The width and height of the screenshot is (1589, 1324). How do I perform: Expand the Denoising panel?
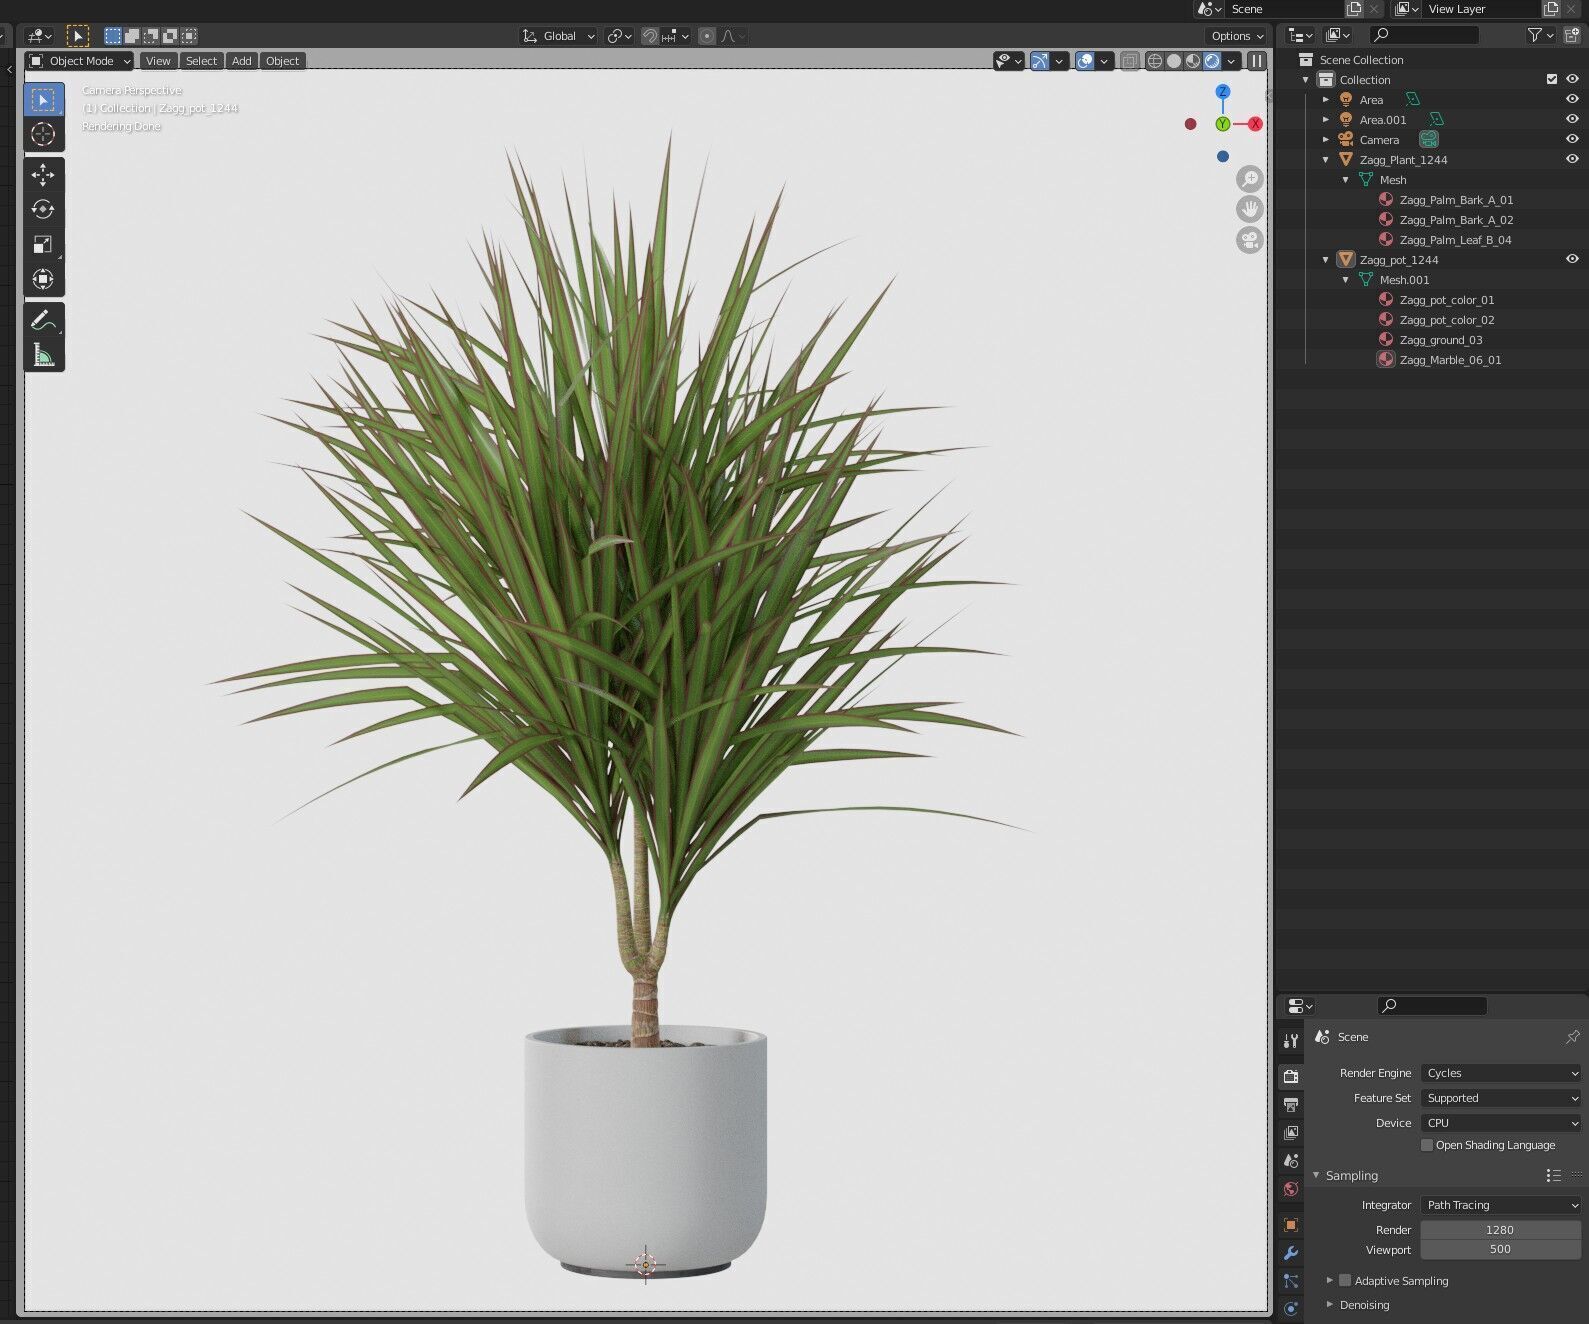coord(1330,1305)
